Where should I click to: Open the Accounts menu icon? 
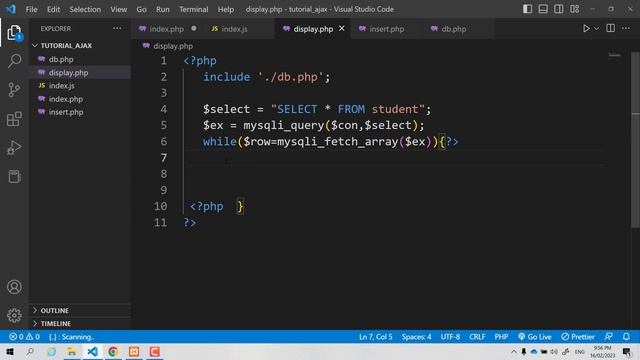(14, 287)
